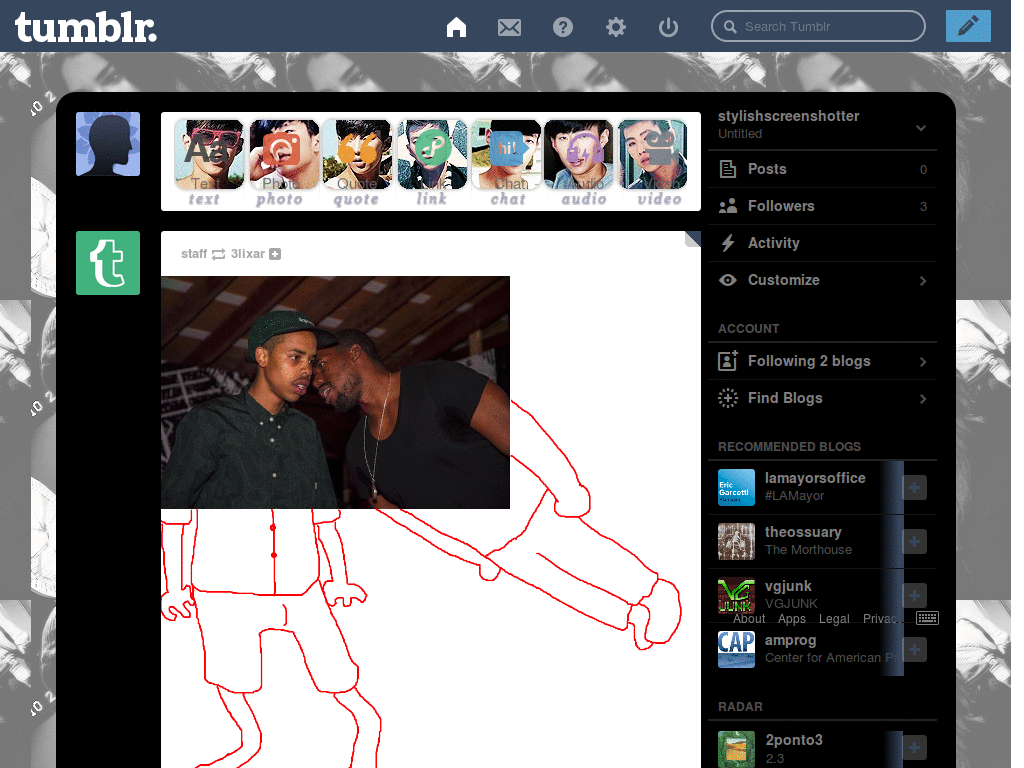
Task: Click the 2ponto3 radar avatar
Action: coord(736,749)
